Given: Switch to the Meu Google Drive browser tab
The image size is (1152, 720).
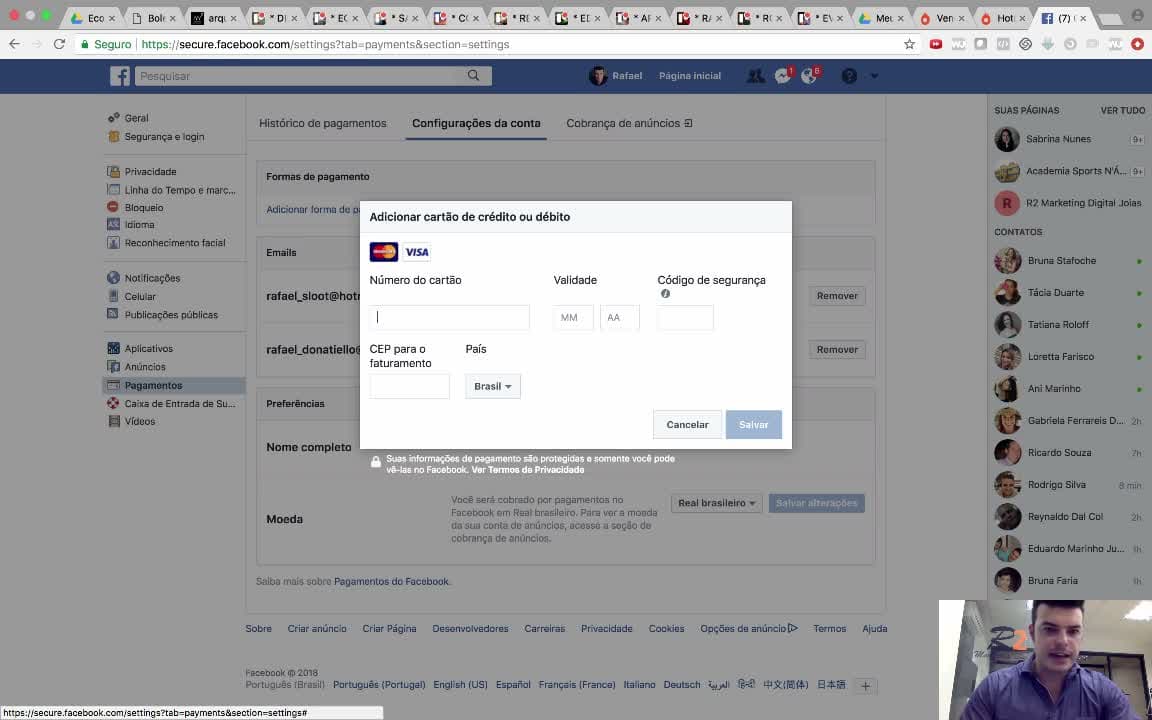Looking at the screenshot, I should (879, 18).
